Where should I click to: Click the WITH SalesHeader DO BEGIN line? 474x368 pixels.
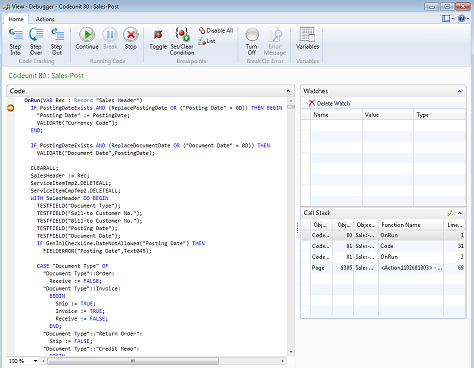[69, 198]
